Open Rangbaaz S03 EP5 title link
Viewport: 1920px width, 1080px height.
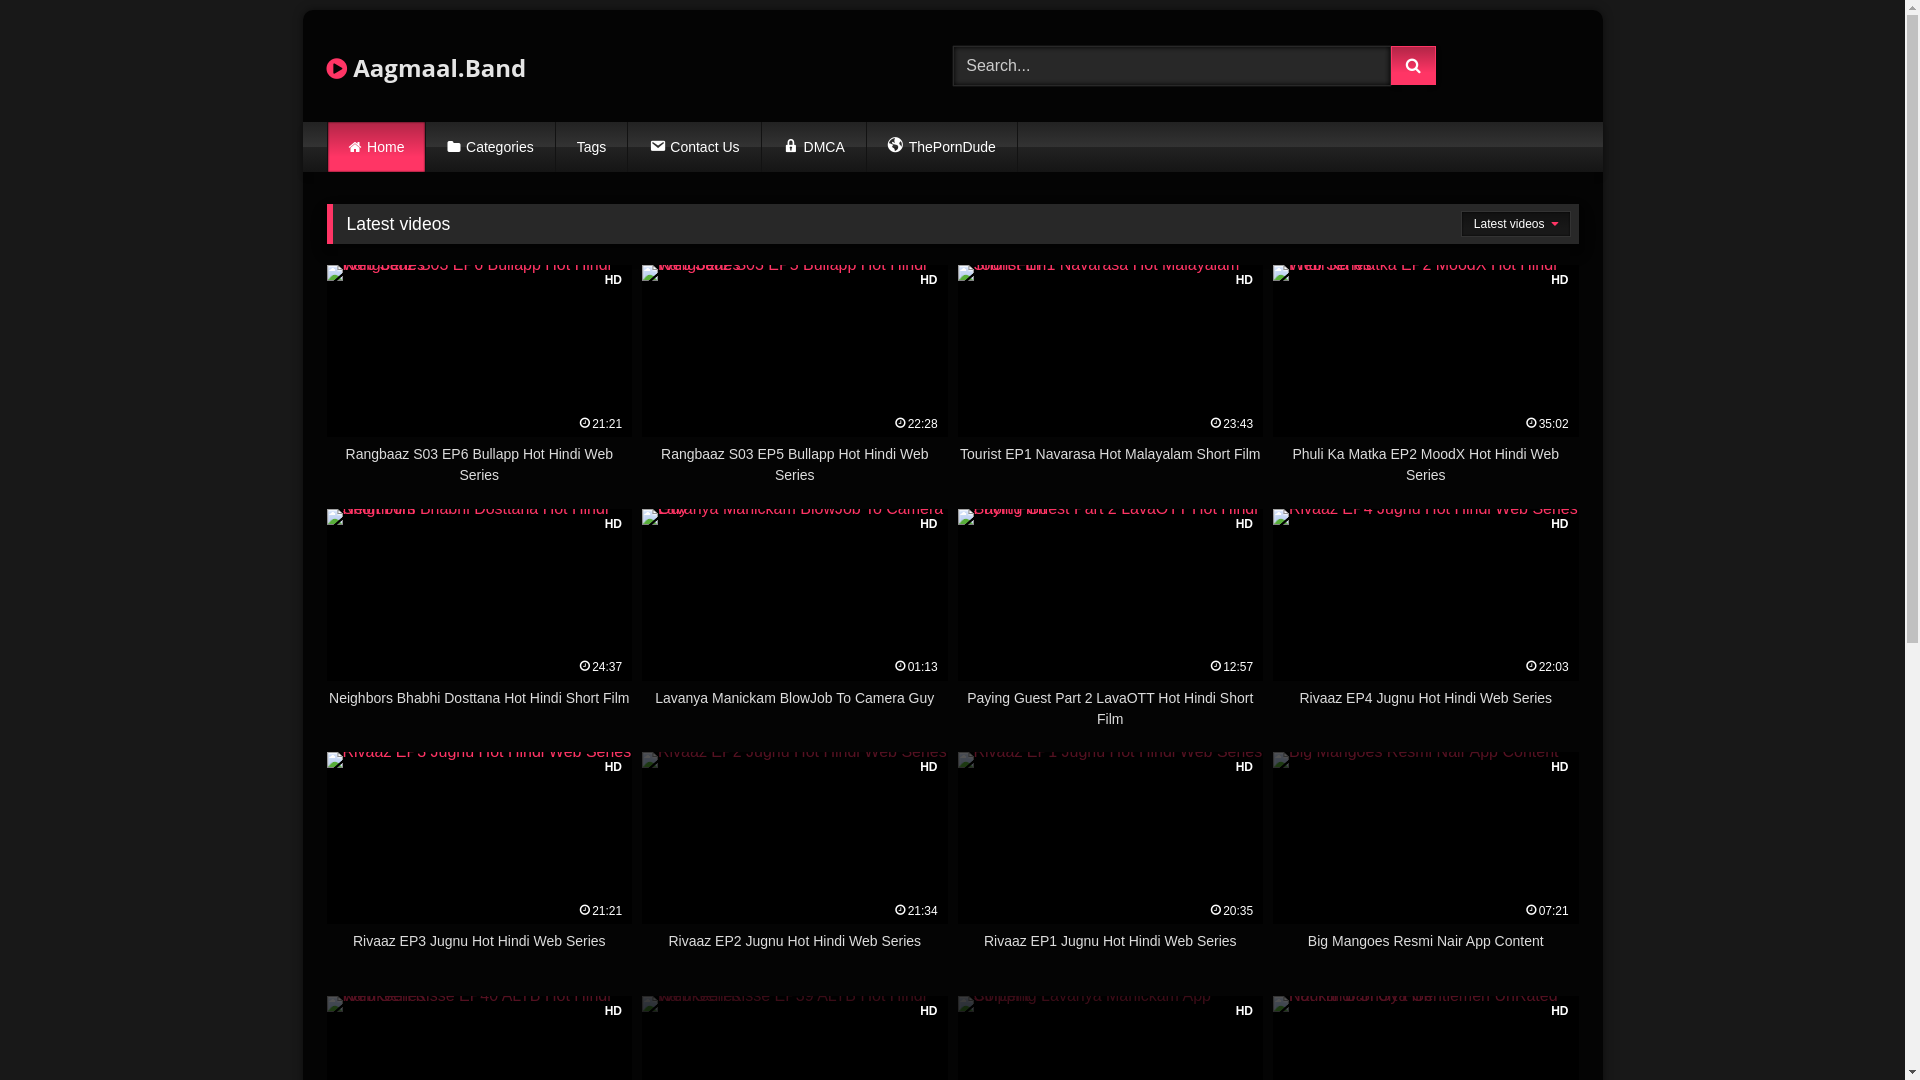point(795,465)
